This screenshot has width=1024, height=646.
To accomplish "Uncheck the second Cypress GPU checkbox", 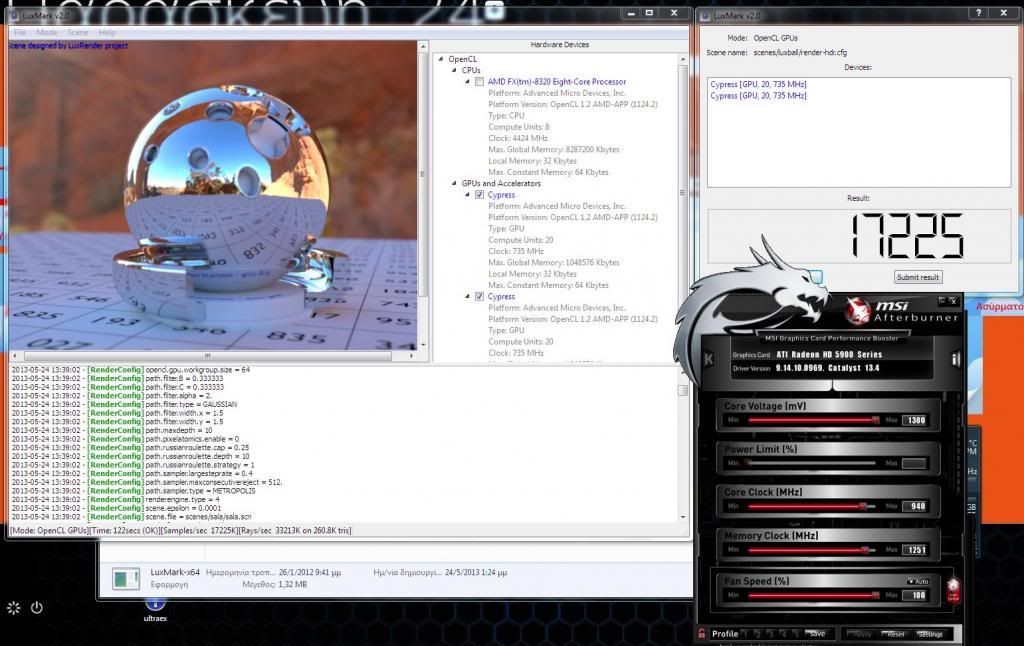I will point(479,297).
